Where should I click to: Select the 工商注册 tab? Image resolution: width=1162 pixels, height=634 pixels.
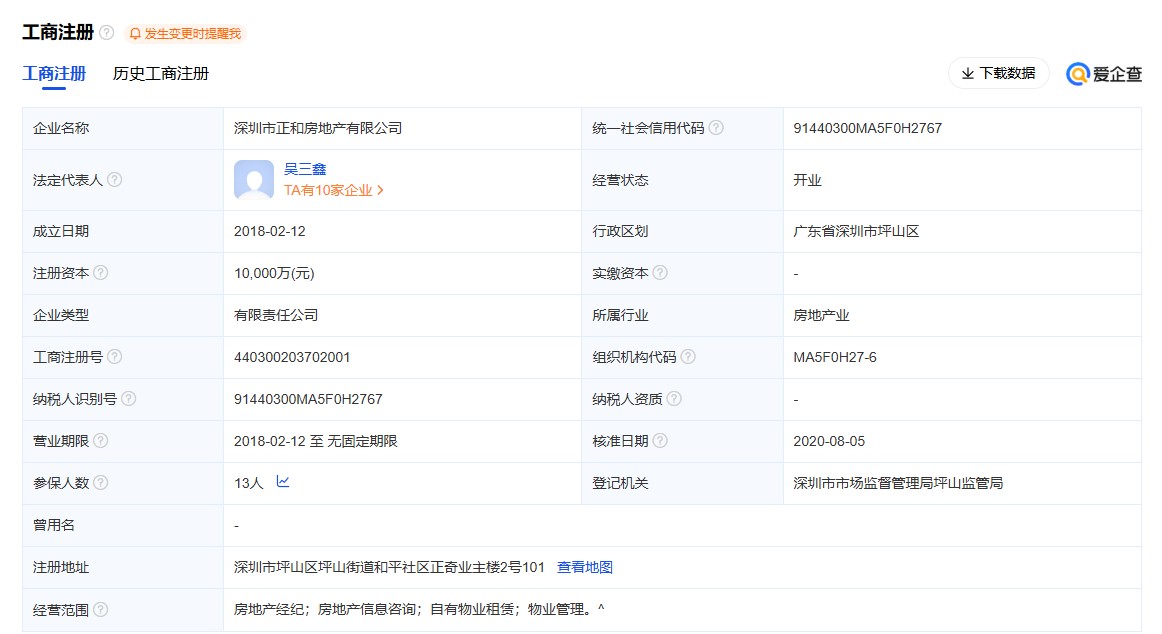coord(54,73)
